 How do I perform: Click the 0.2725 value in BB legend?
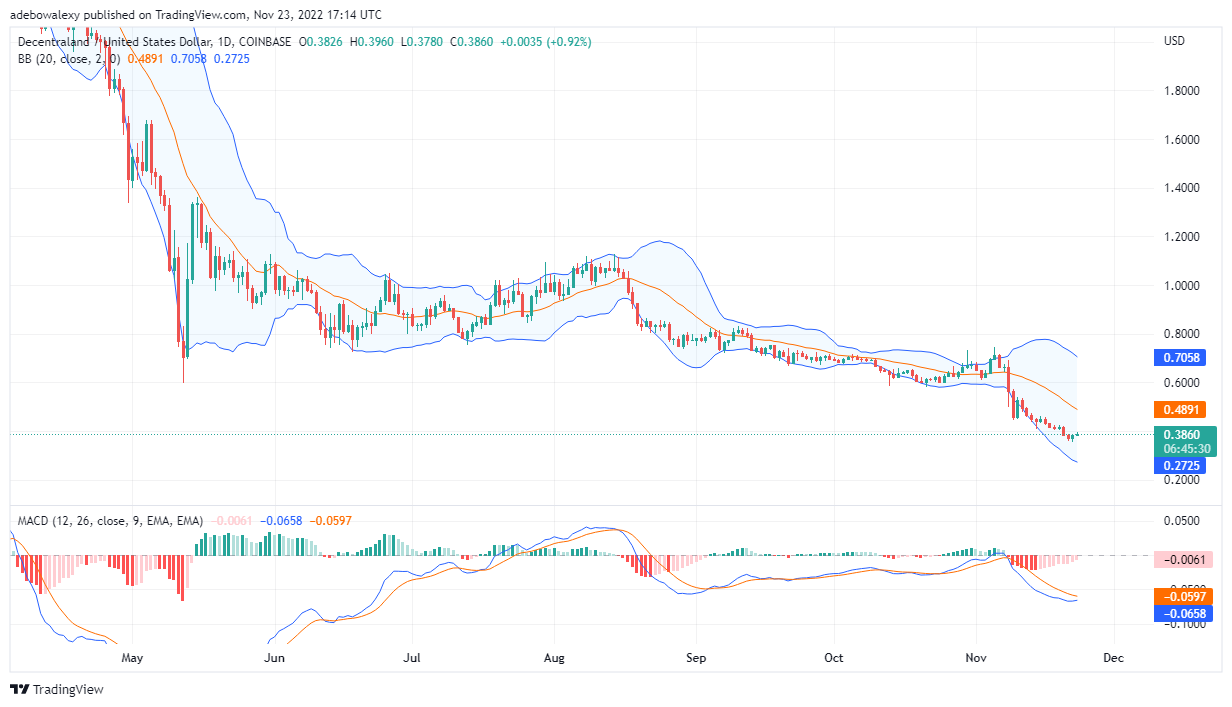pos(232,59)
